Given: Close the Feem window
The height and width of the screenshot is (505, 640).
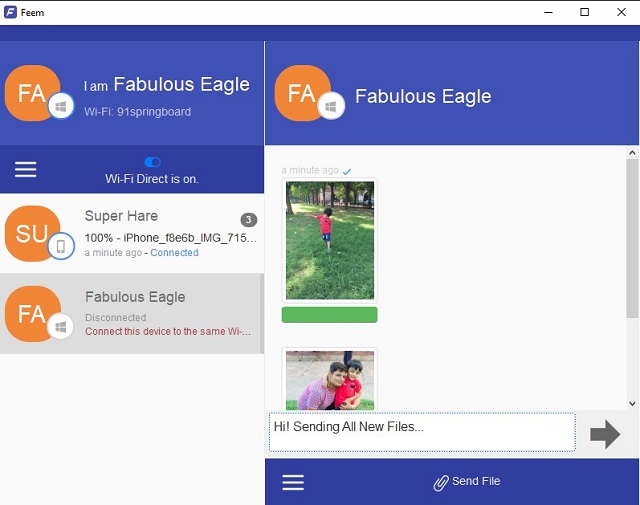Looking at the screenshot, I should point(621,12).
